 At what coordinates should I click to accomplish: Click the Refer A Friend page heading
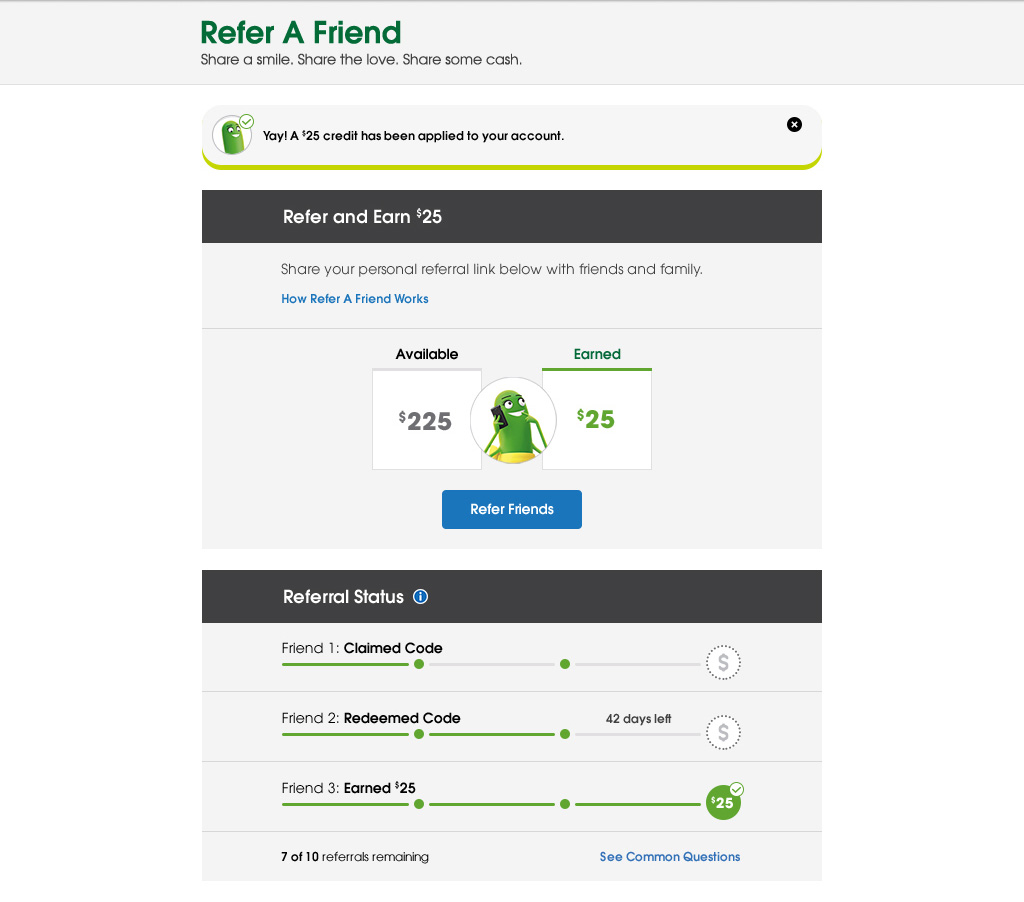(301, 33)
